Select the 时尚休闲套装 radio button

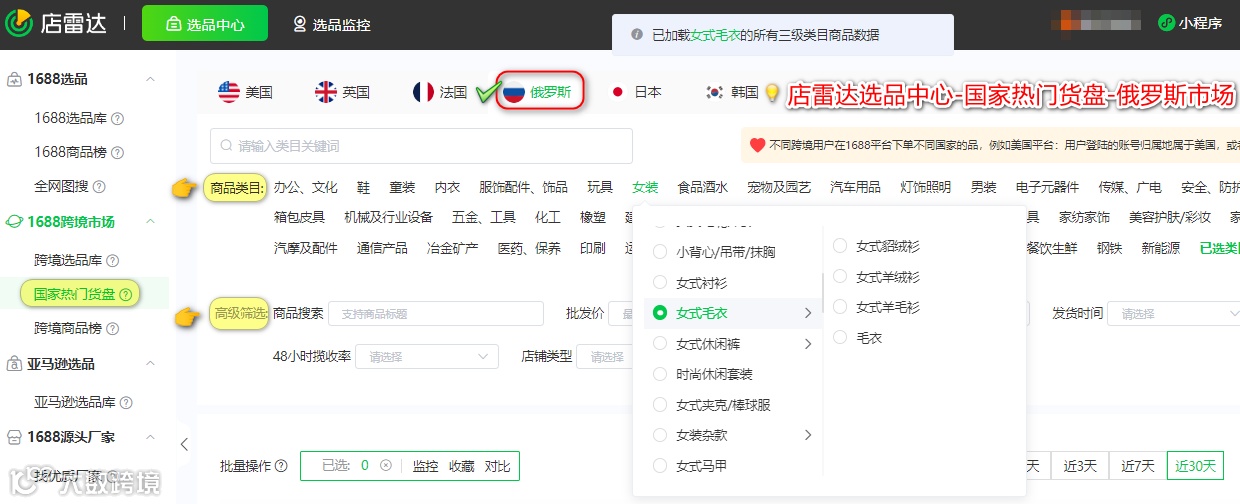point(660,375)
